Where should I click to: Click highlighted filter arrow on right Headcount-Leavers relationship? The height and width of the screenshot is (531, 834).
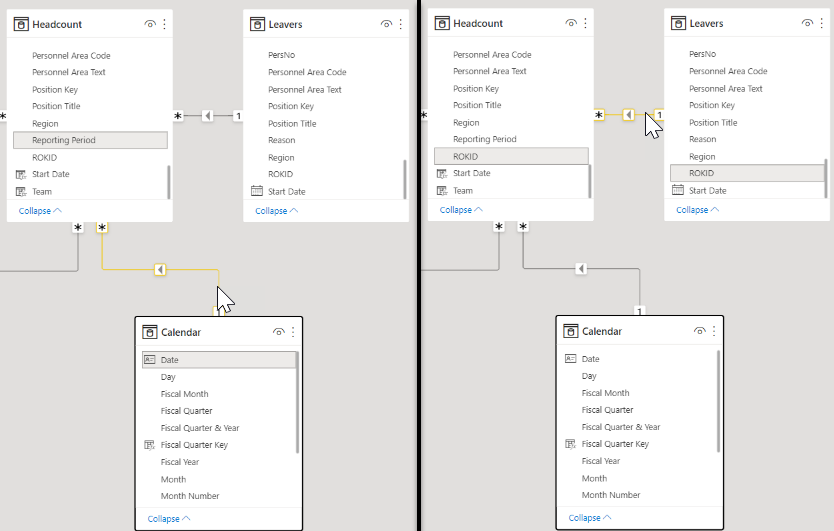(629, 114)
